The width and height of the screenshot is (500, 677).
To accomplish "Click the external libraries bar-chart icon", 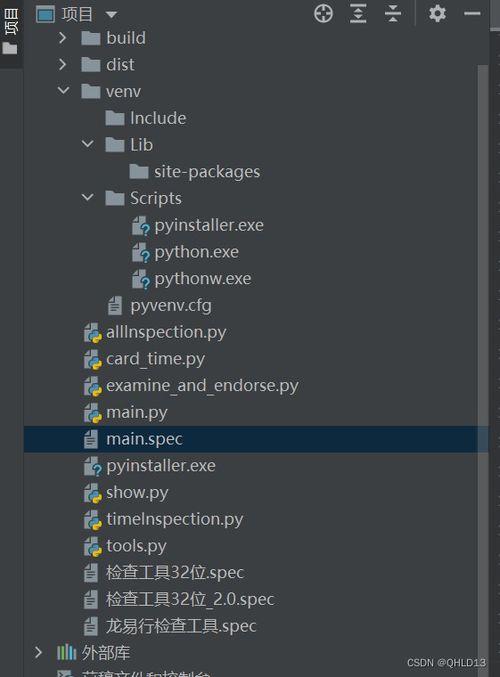I will 66,652.
